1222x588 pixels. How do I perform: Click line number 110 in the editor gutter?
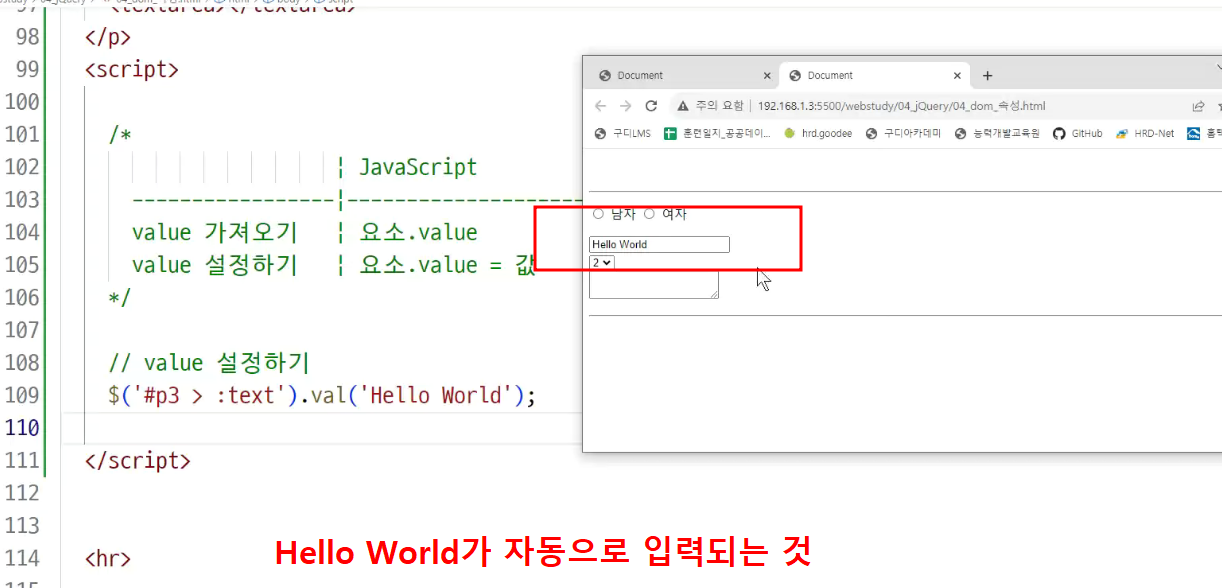point(22,428)
